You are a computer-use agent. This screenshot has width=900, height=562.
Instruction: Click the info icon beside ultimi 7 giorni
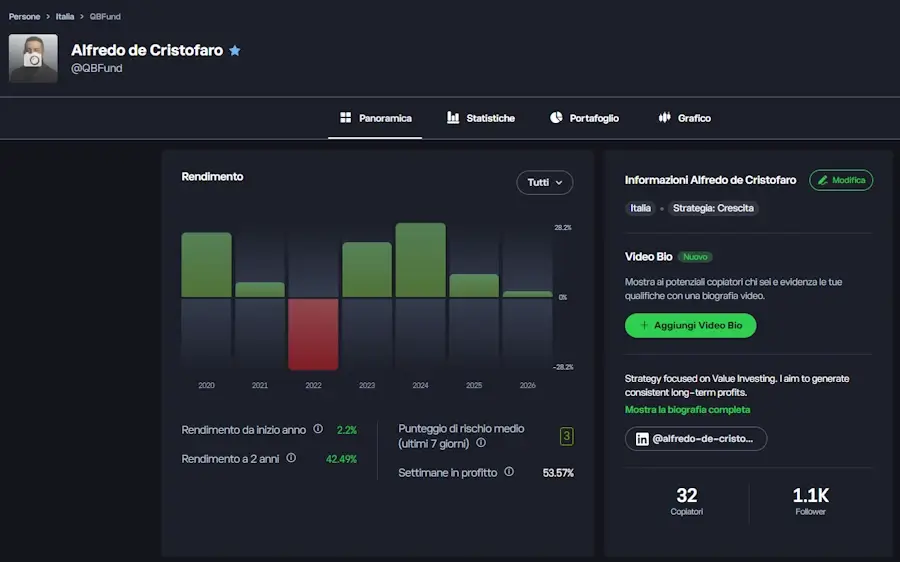click(481, 443)
